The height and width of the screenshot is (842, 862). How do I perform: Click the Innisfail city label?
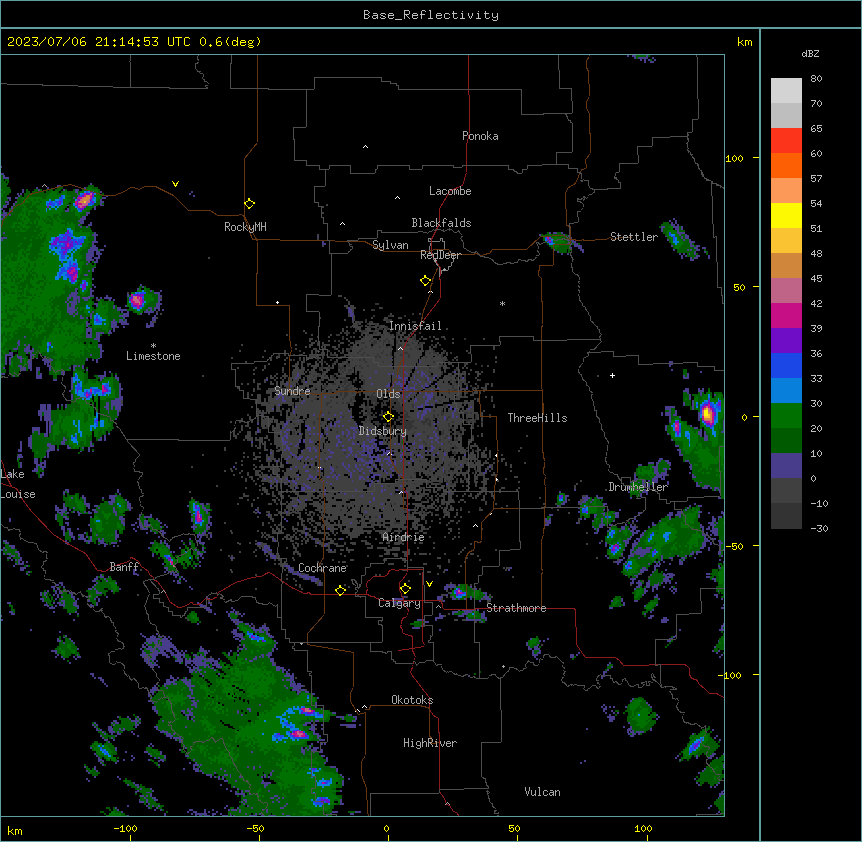pos(415,326)
